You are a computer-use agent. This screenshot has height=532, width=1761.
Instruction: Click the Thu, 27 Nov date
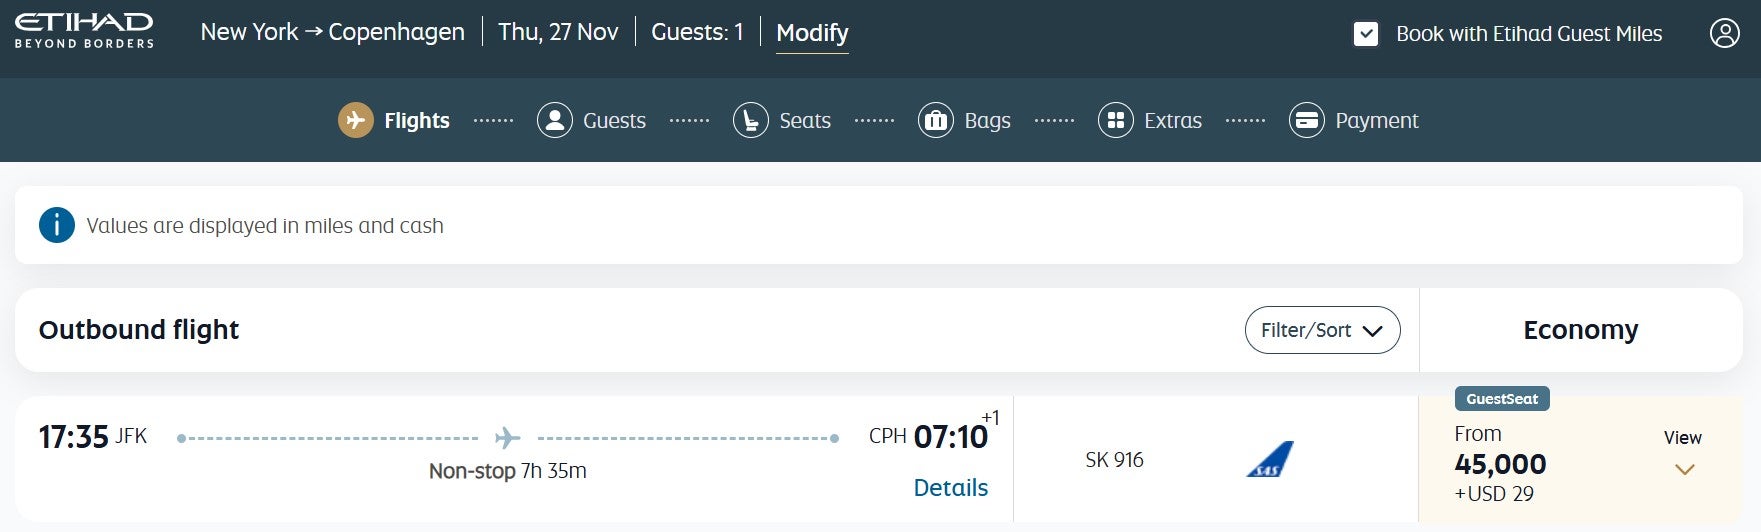coord(558,32)
